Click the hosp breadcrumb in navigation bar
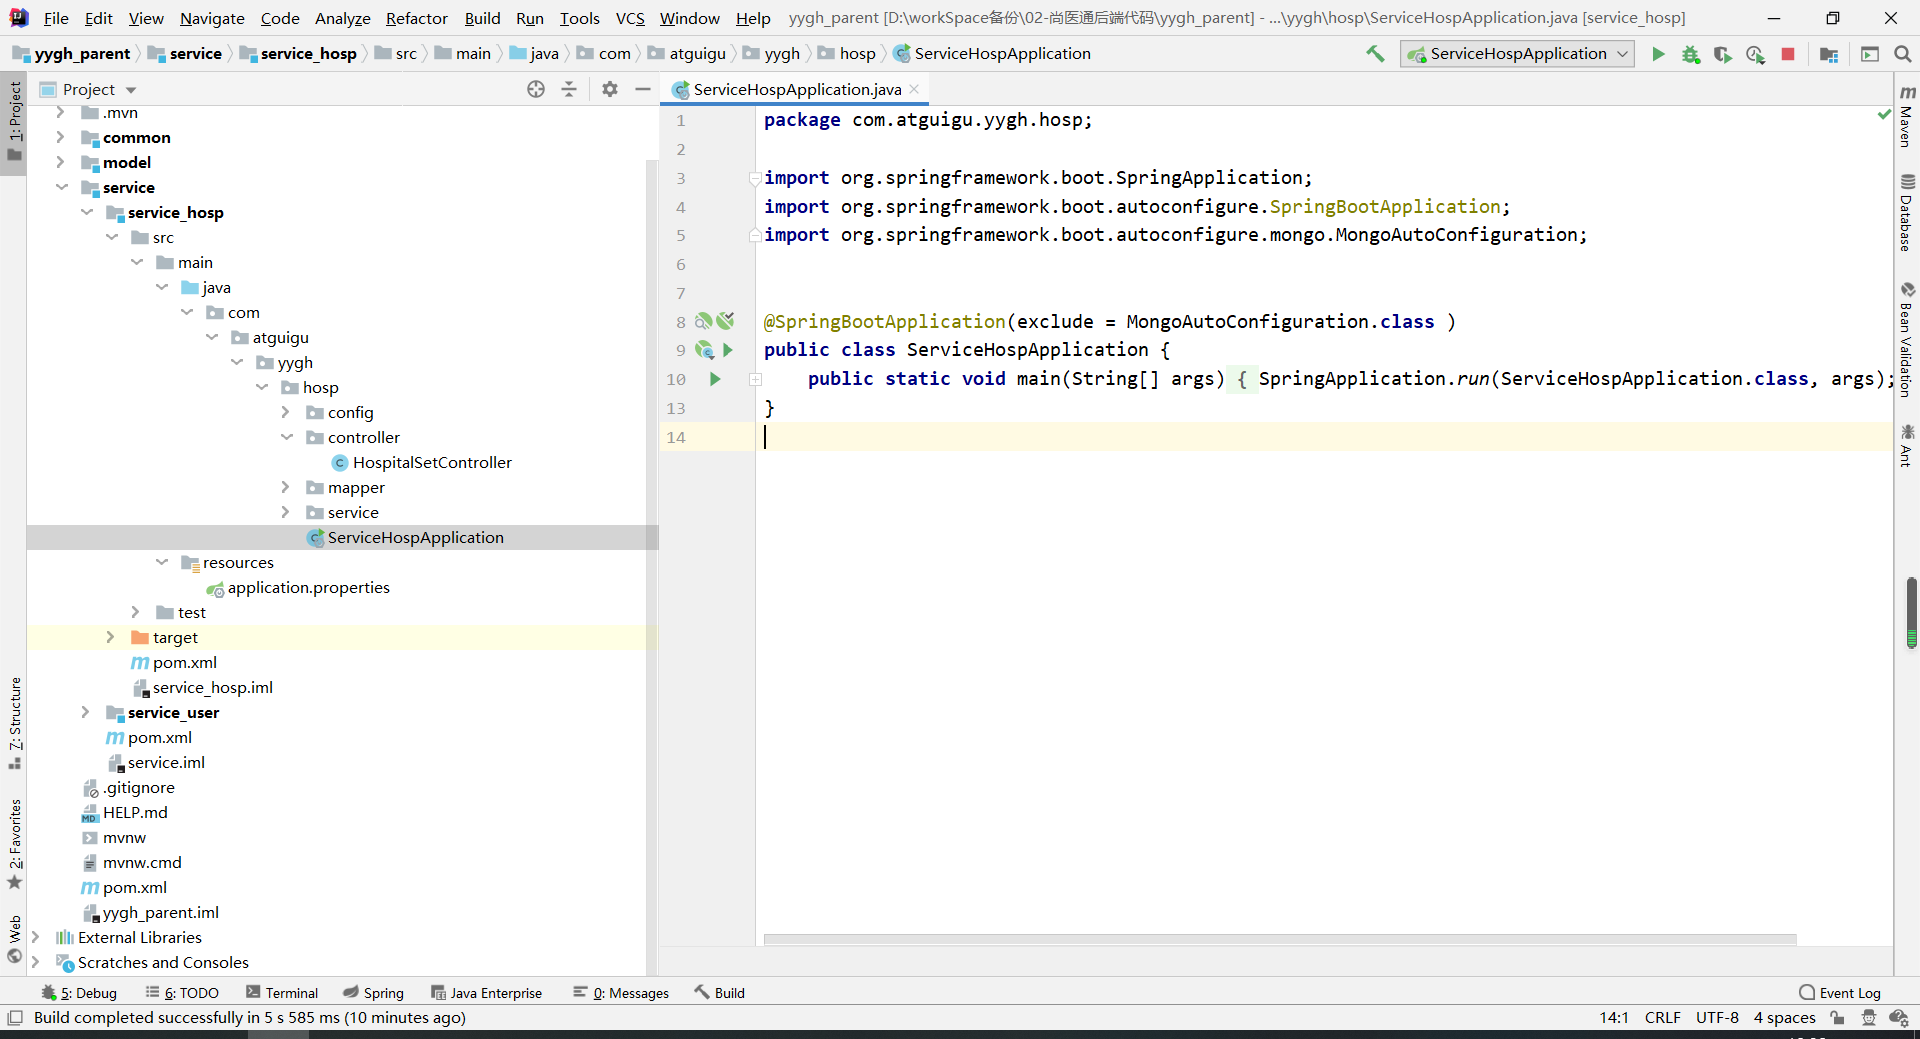 pyautogui.click(x=847, y=54)
